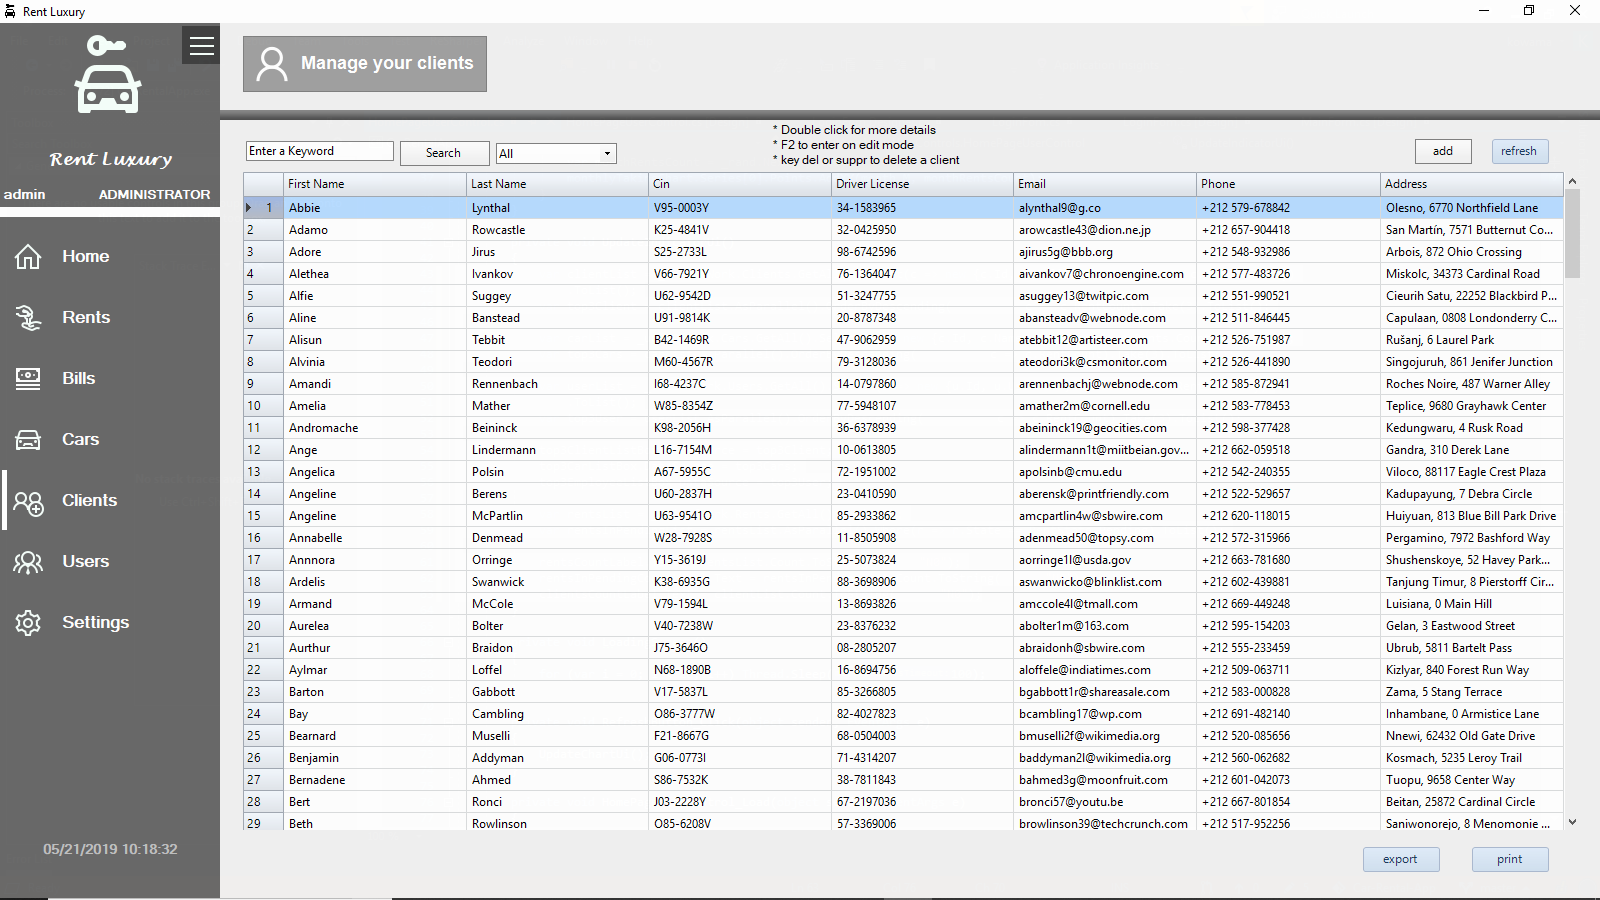
Task: Select the Cin cell V66-7921Y
Action: click(x=740, y=274)
